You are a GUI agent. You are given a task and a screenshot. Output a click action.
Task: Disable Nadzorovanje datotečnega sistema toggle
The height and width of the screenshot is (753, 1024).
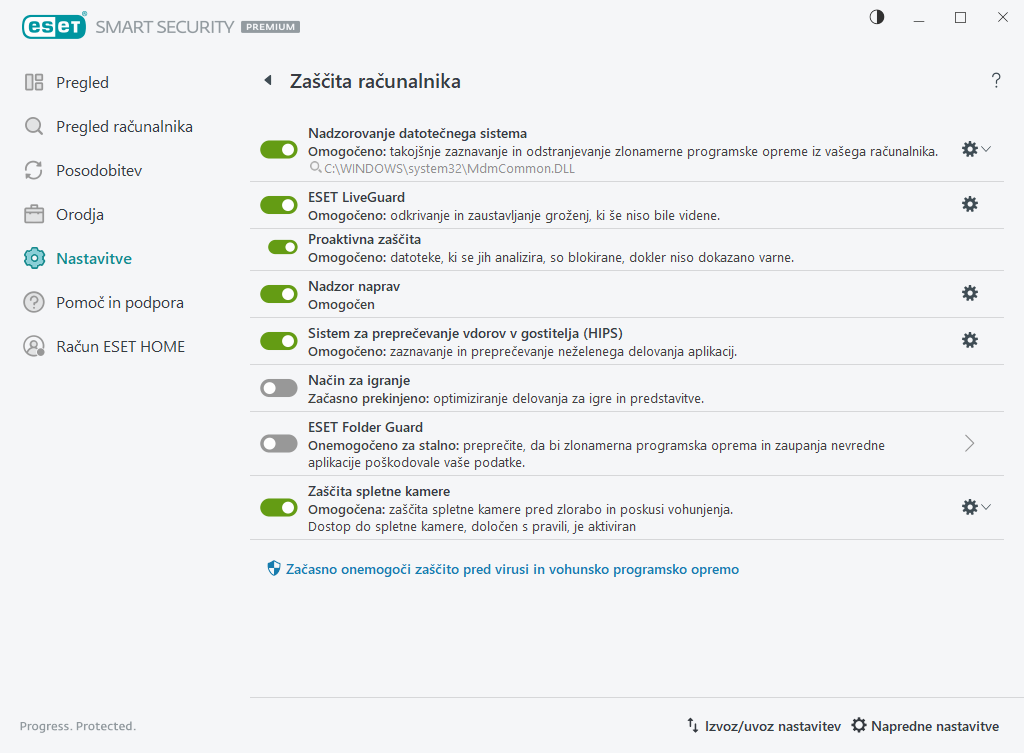click(278, 149)
